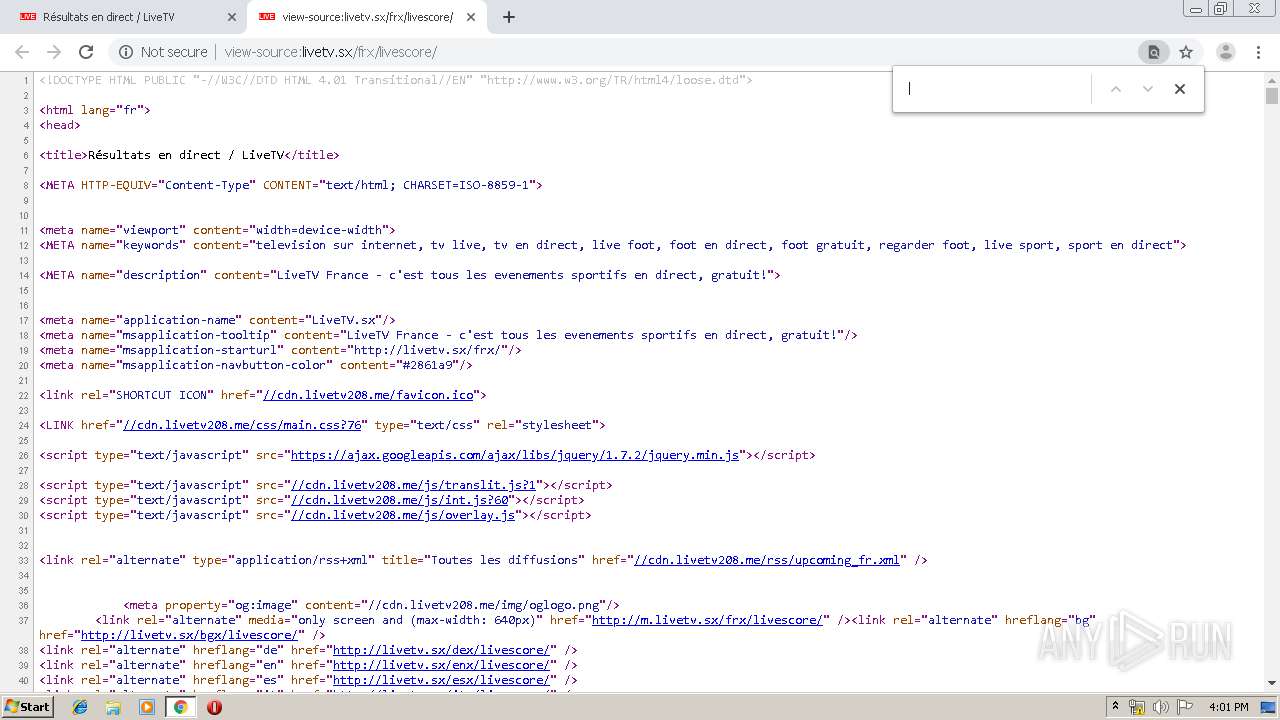
Task: Click the 4:01 PM taskbar clock
Action: coord(1228,707)
